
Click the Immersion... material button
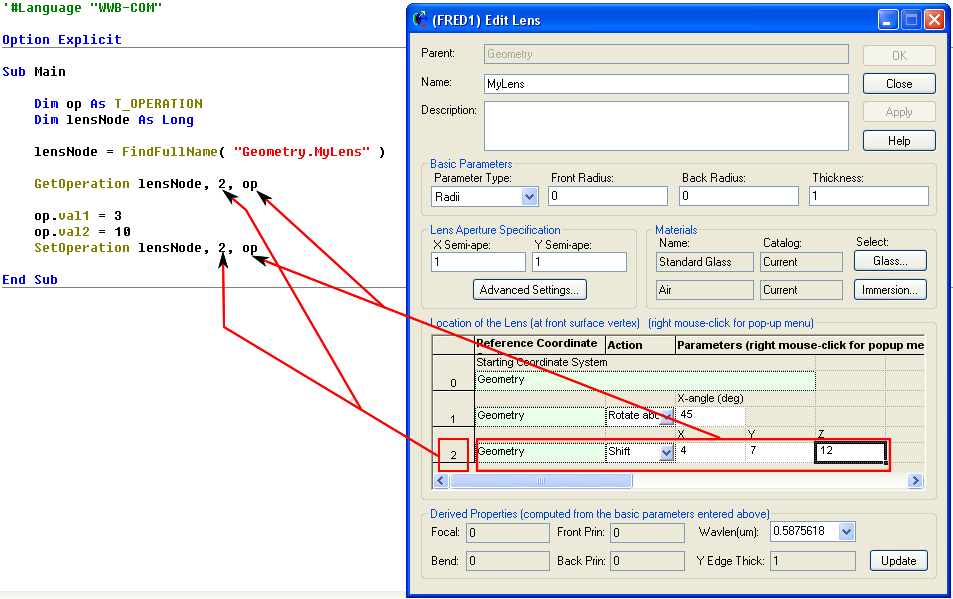point(890,290)
